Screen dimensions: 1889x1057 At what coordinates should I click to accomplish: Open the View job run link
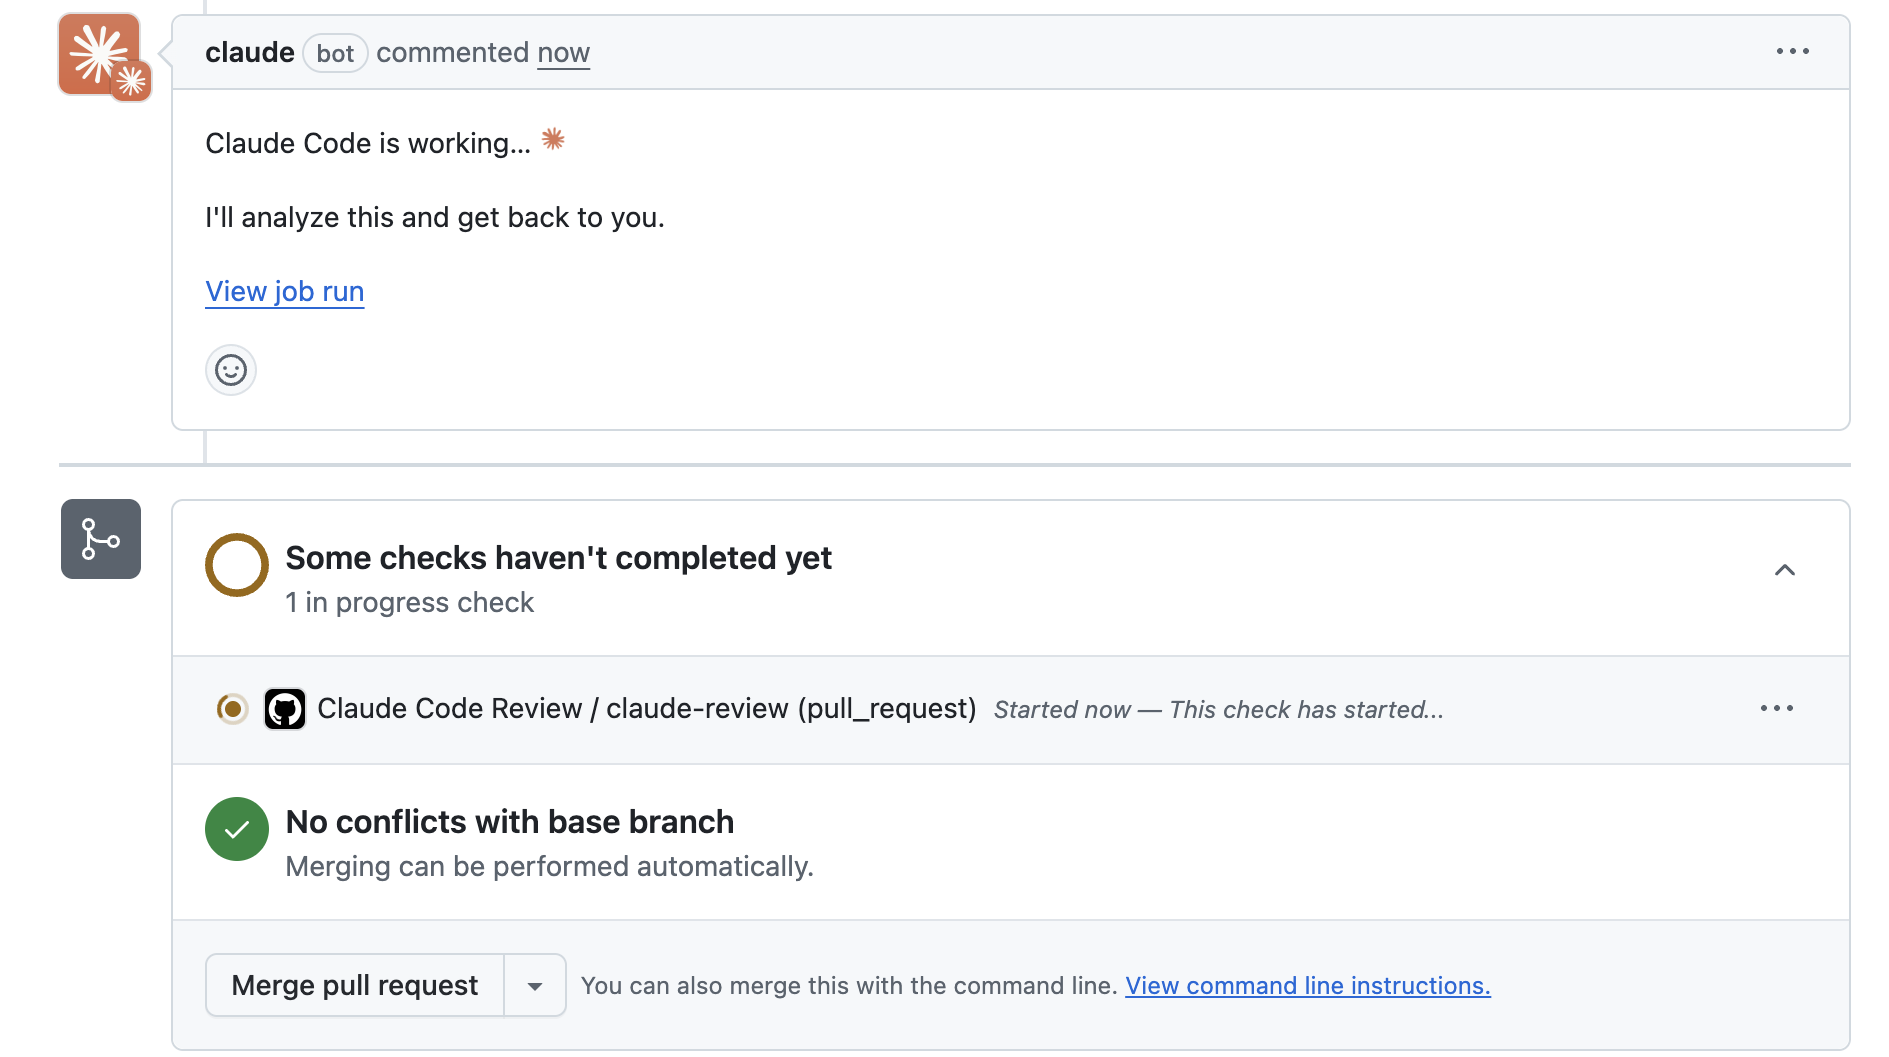pyautogui.click(x=284, y=291)
